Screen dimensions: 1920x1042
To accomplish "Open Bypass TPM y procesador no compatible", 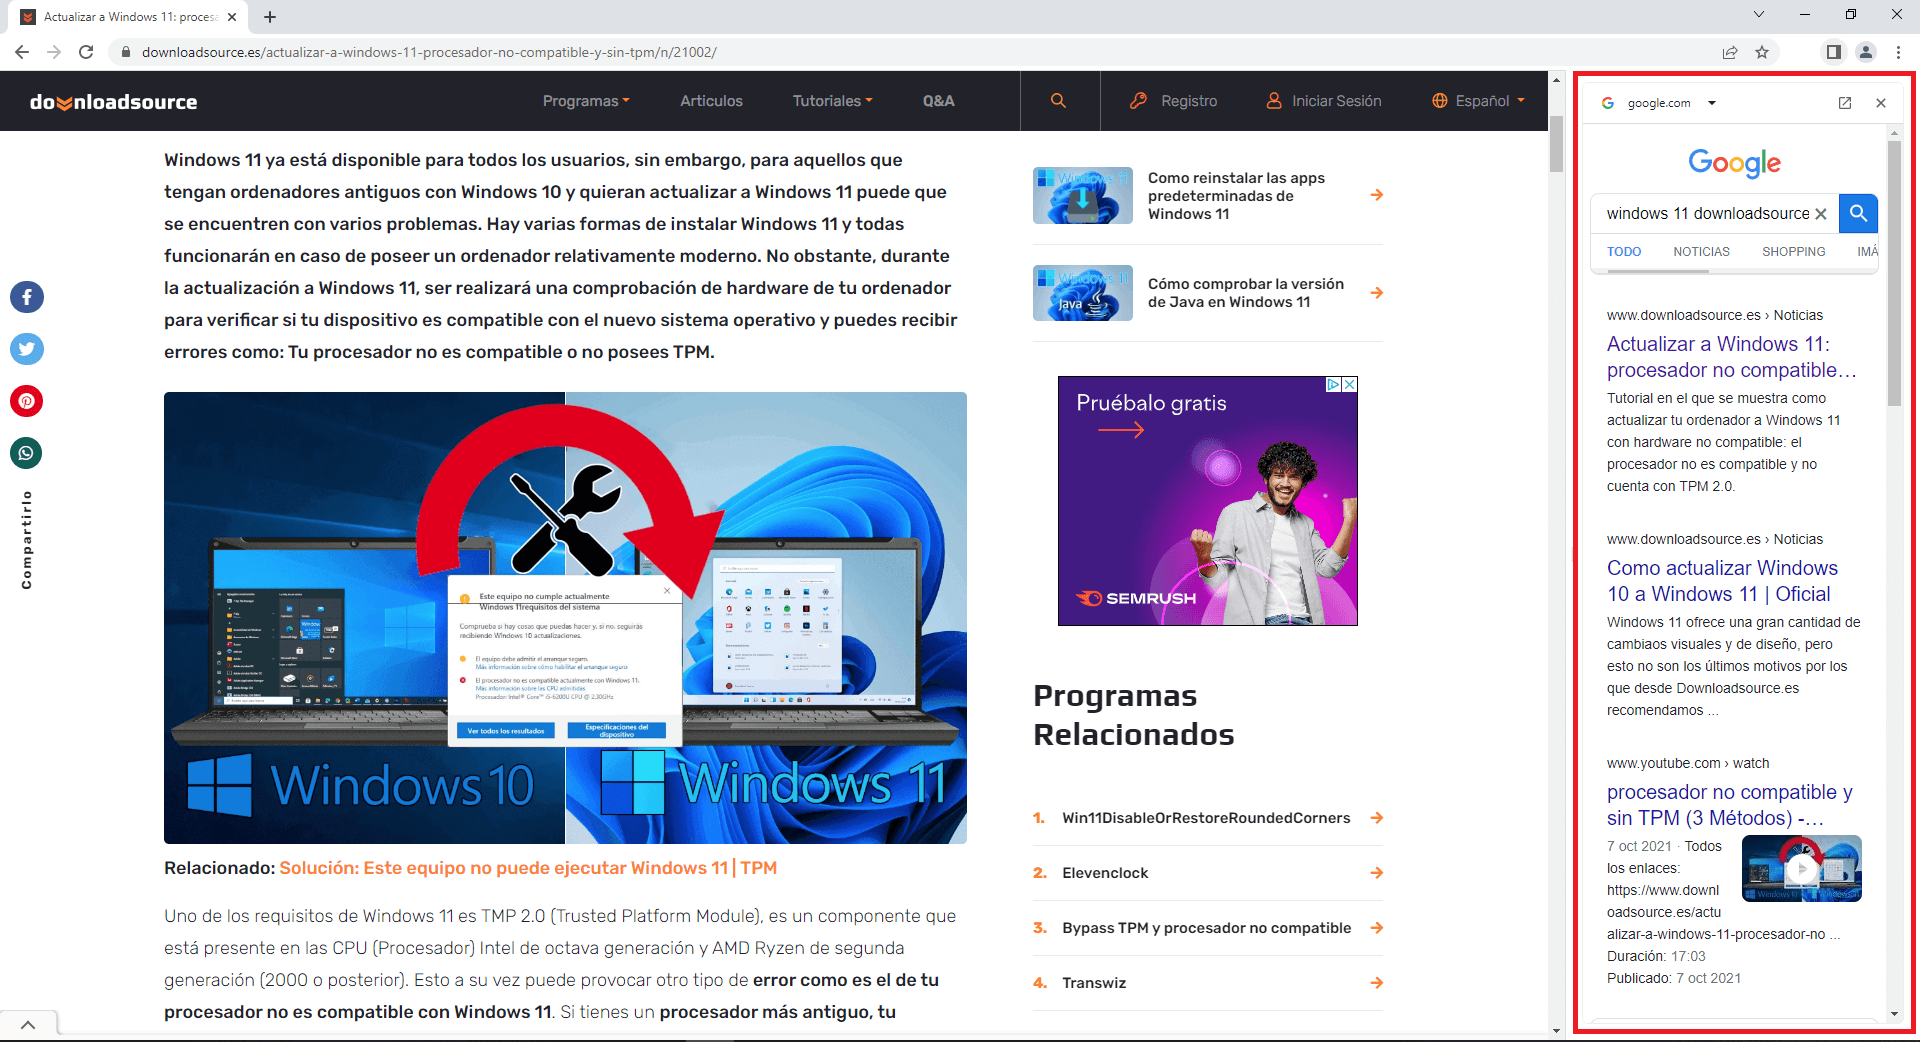I will click(x=1206, y=928).
